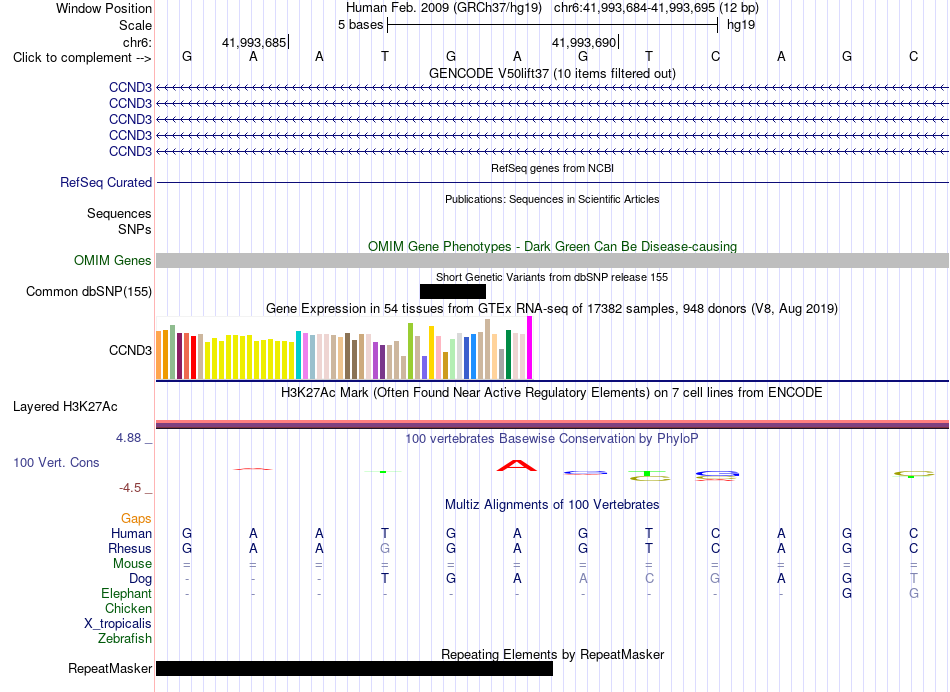Click the '5 bases' scale label
This screenshot has width=950, height=692.
[360, 25]
